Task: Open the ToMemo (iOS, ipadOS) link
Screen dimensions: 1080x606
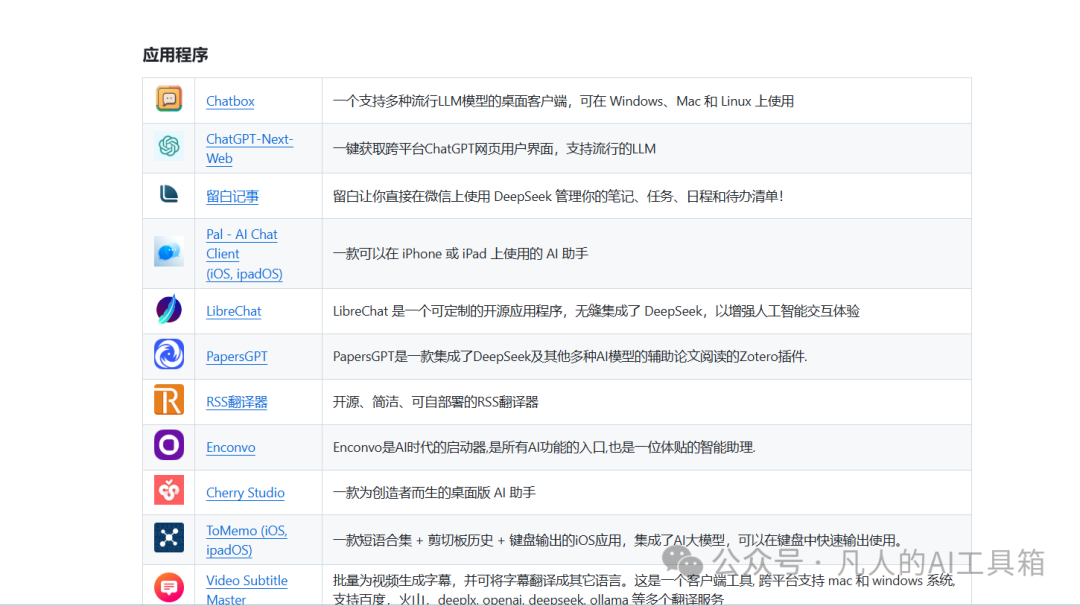Action: tap(247, 541)
